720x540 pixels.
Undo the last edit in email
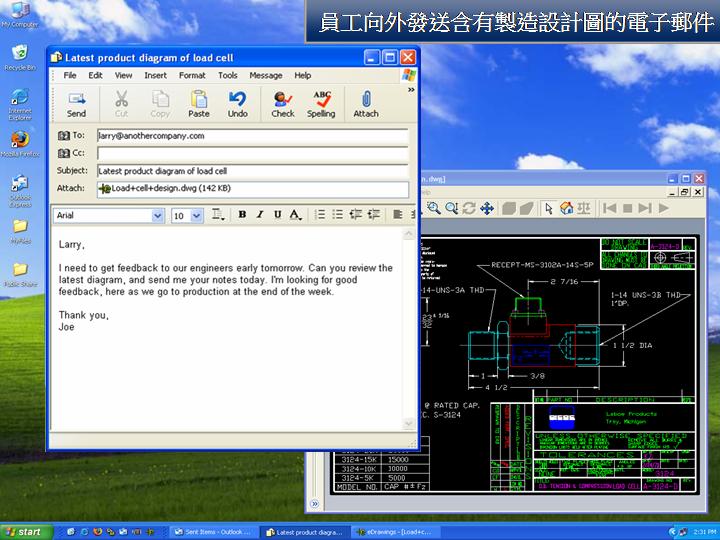click(x=237, y=105)
